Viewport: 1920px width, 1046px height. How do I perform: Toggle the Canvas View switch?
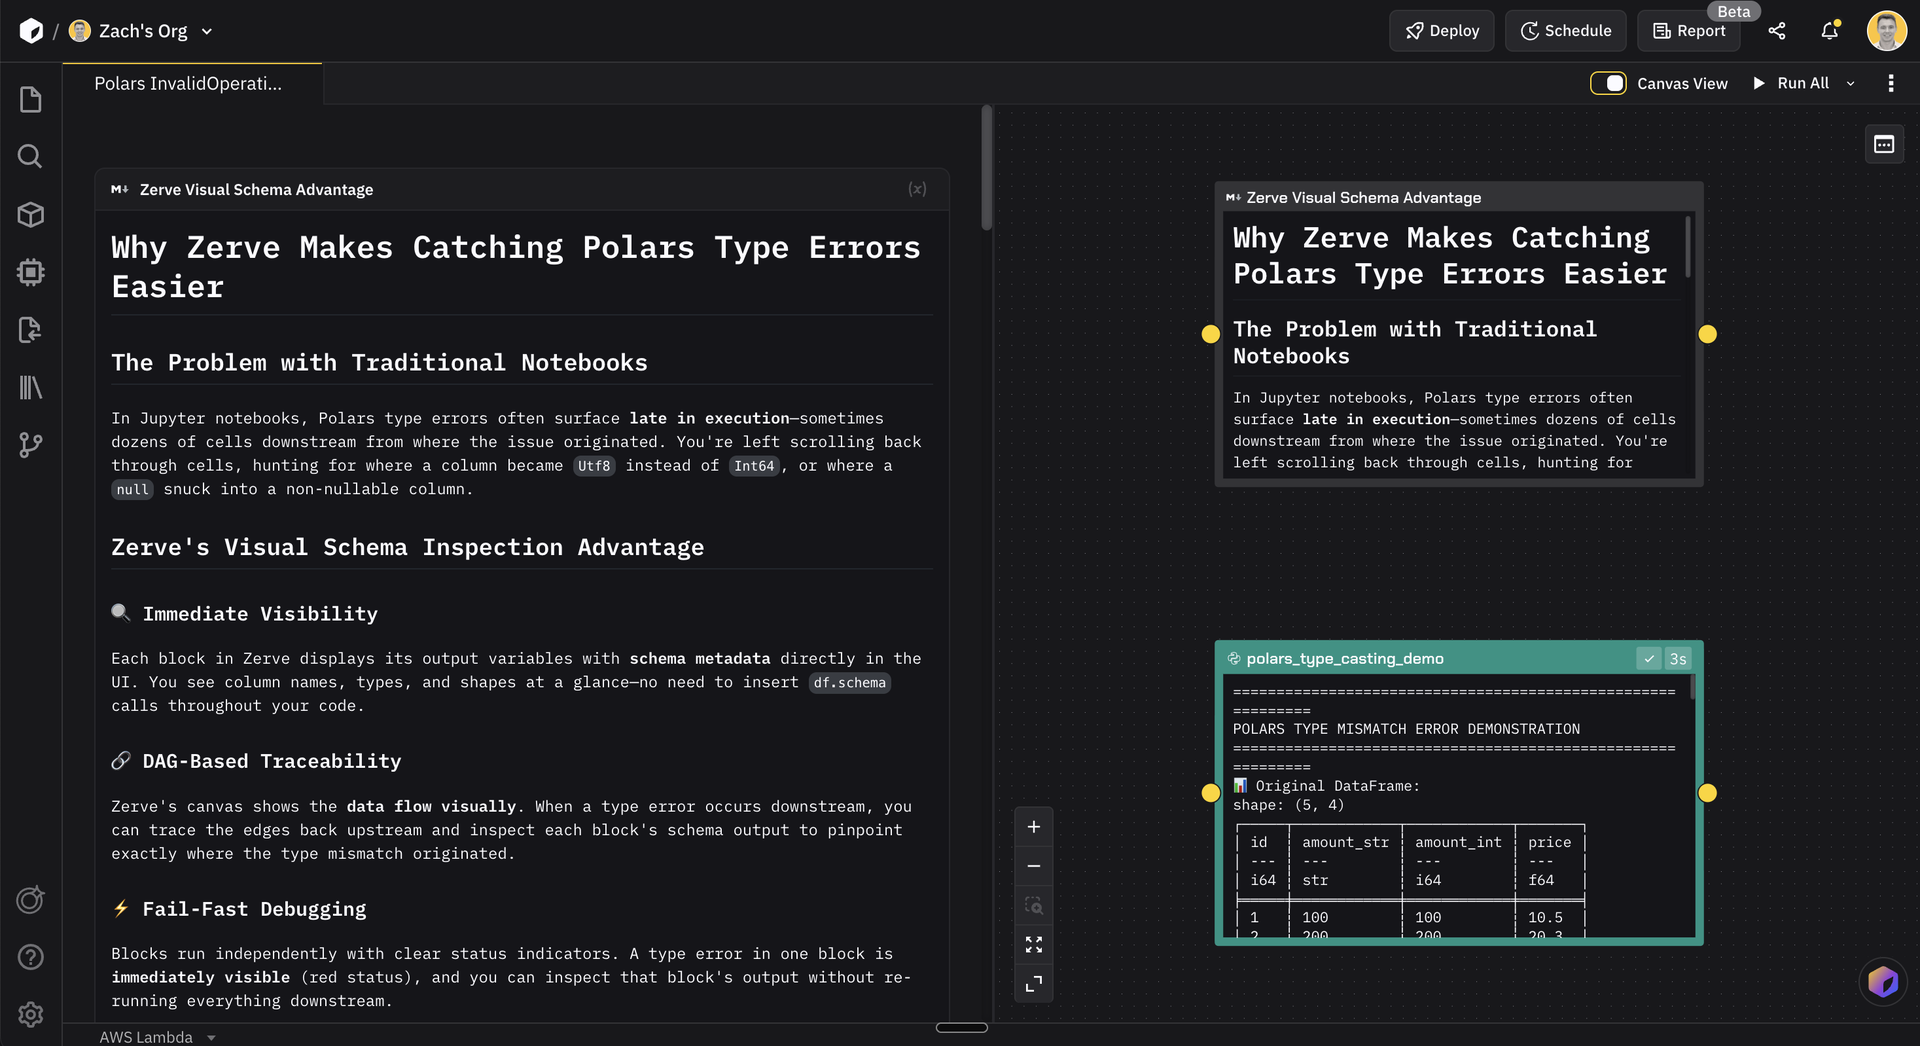pos(1608,84)
